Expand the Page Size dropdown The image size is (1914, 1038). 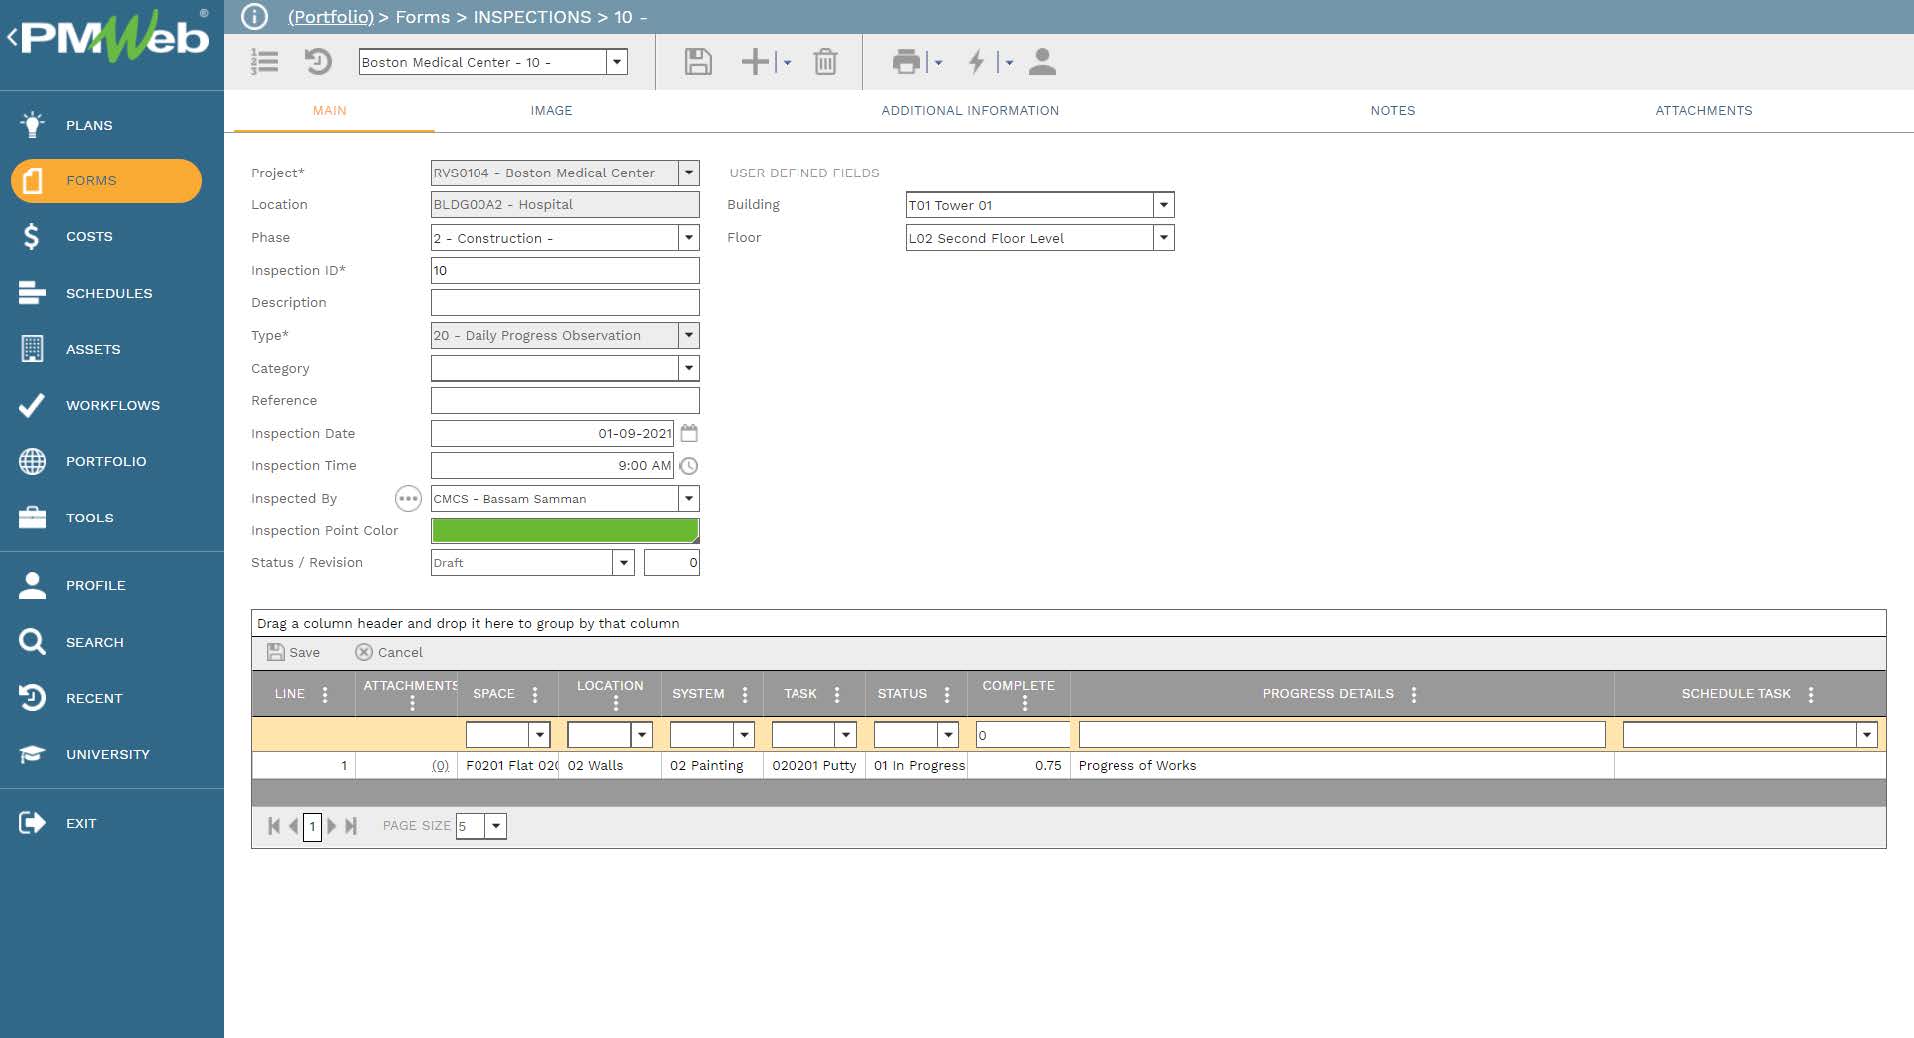pos(495,826)
